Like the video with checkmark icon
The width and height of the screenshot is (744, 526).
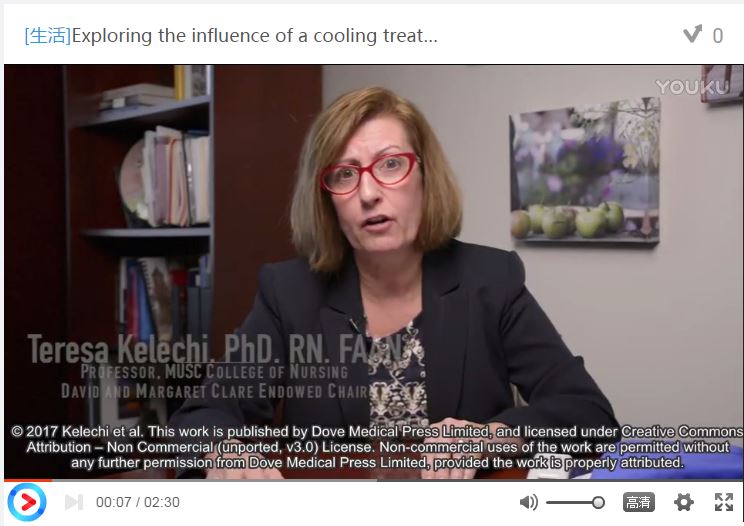click(692, 34)
